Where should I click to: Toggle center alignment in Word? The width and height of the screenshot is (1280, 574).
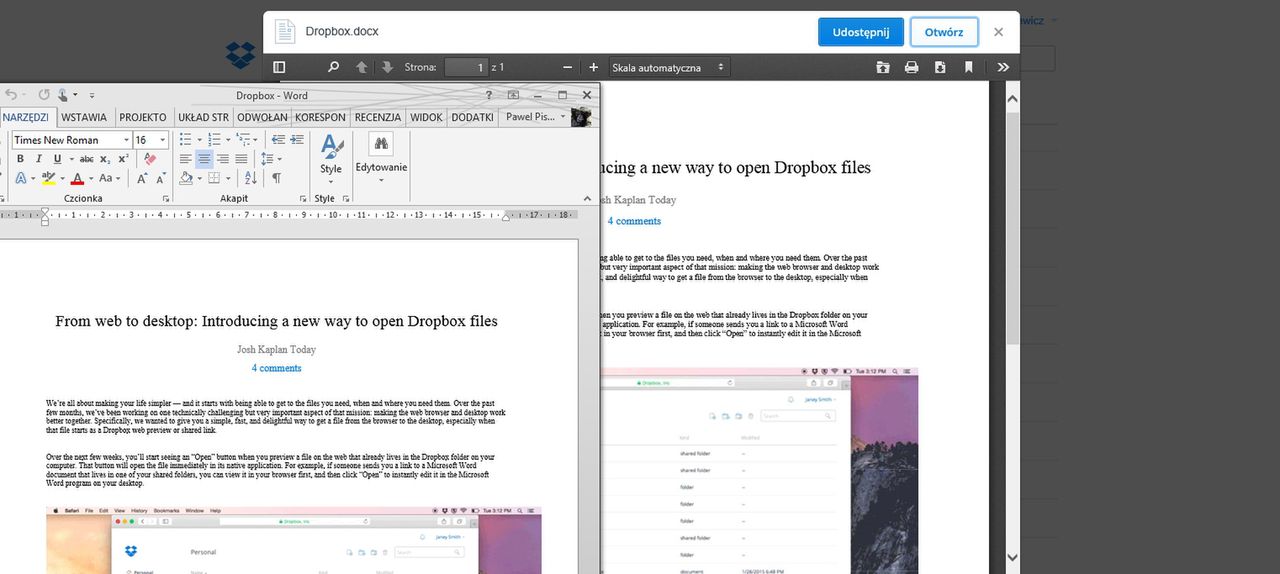click(204, 159)
